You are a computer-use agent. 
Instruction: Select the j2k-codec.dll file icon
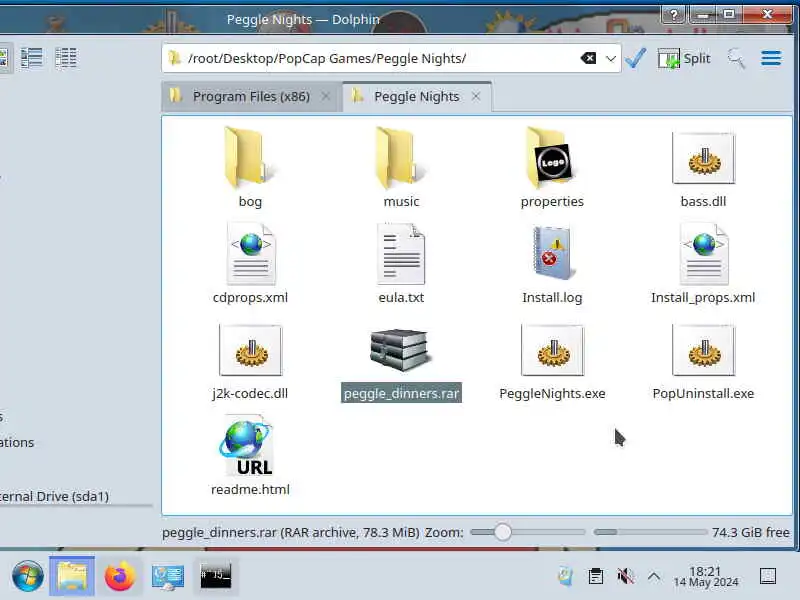tap(250, 350)
